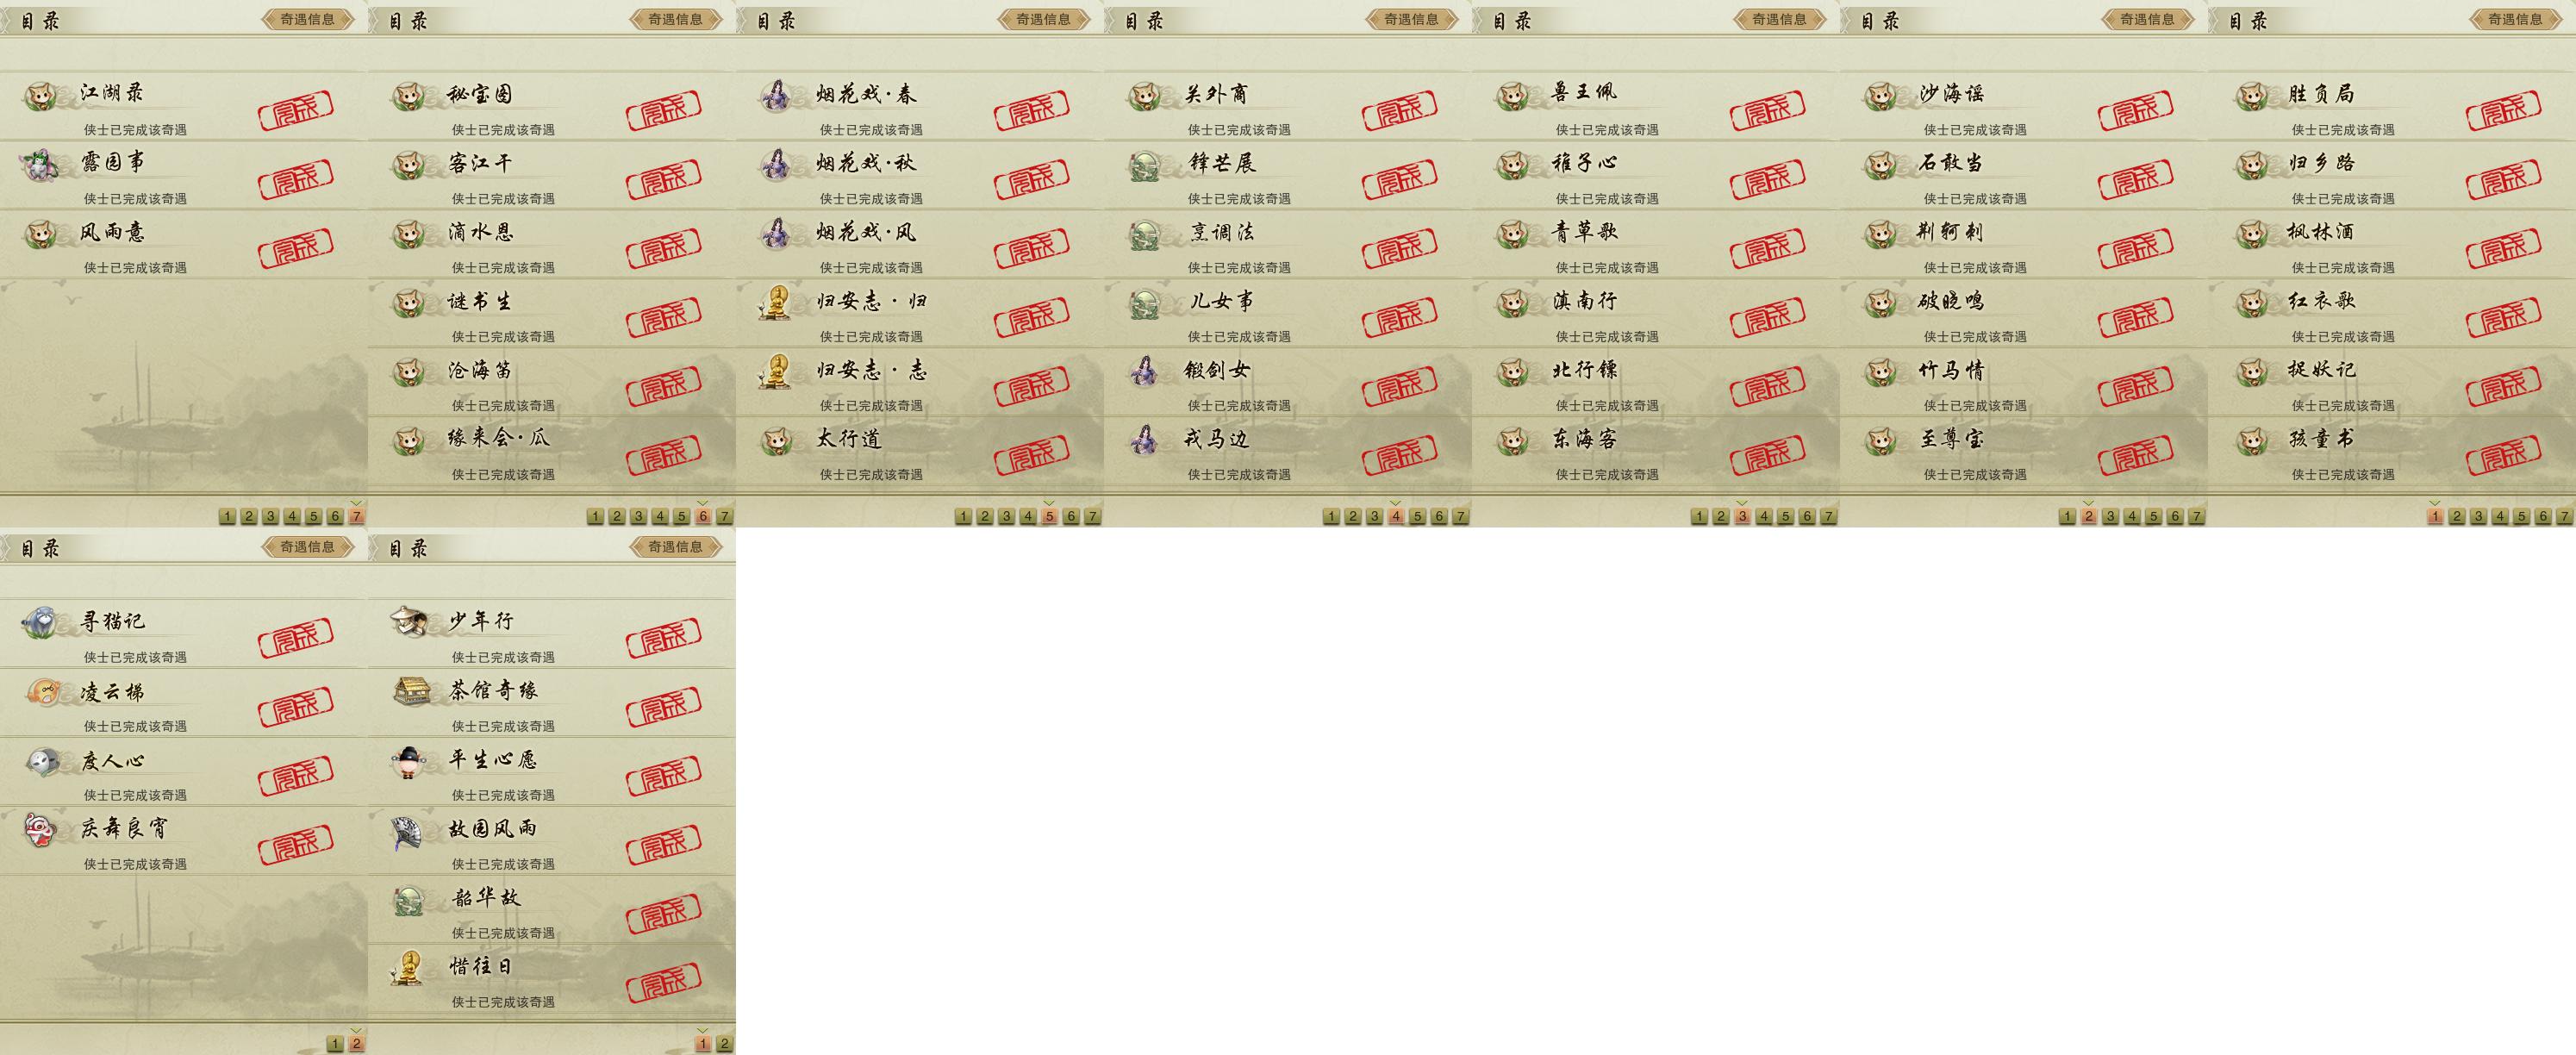
Task: Go to page 1 below the 风雨意 list
Action: coord(227,516)
